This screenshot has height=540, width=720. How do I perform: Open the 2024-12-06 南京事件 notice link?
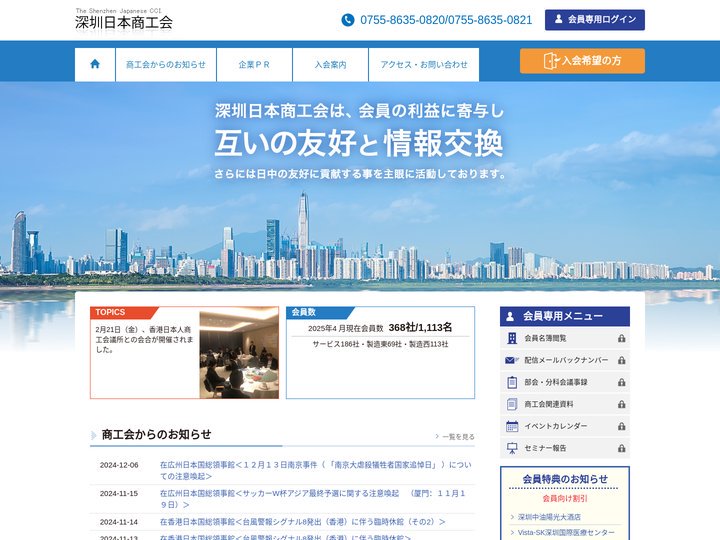click(315, 471)
